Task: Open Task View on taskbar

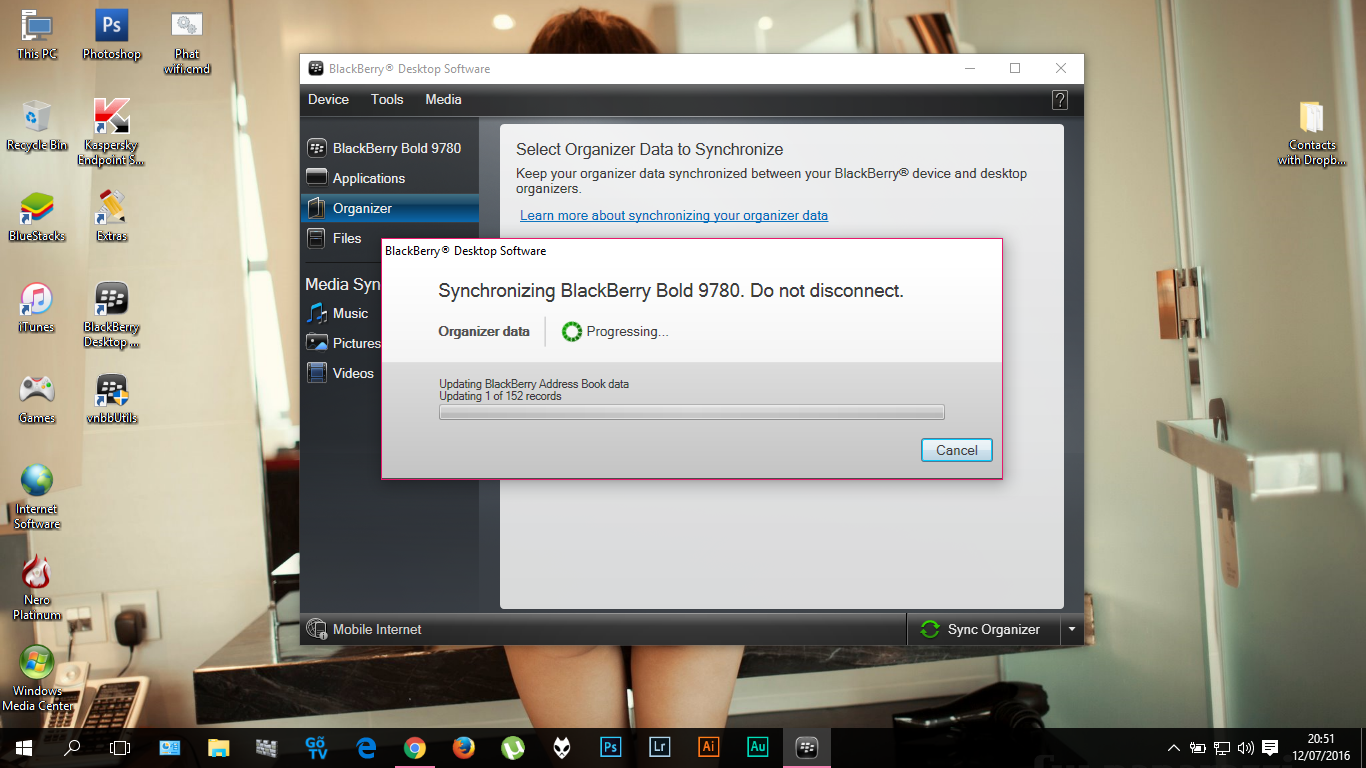Action: tap(120, 747)
